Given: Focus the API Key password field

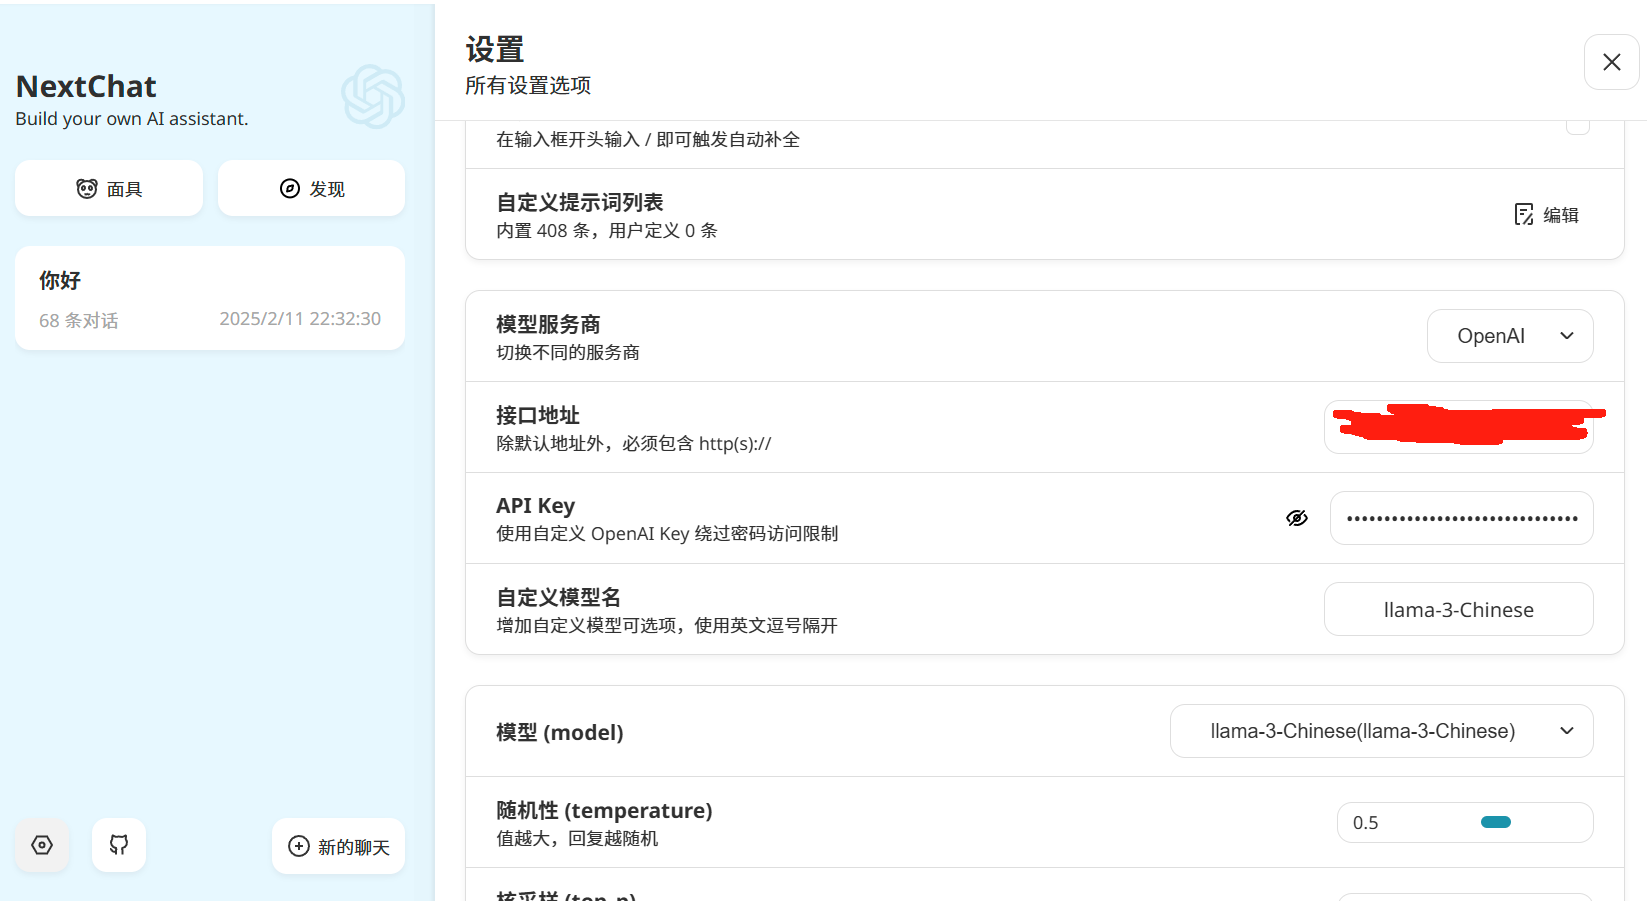Looking at the screenshot, I should pyautogui.click(x=1462, y=518).
